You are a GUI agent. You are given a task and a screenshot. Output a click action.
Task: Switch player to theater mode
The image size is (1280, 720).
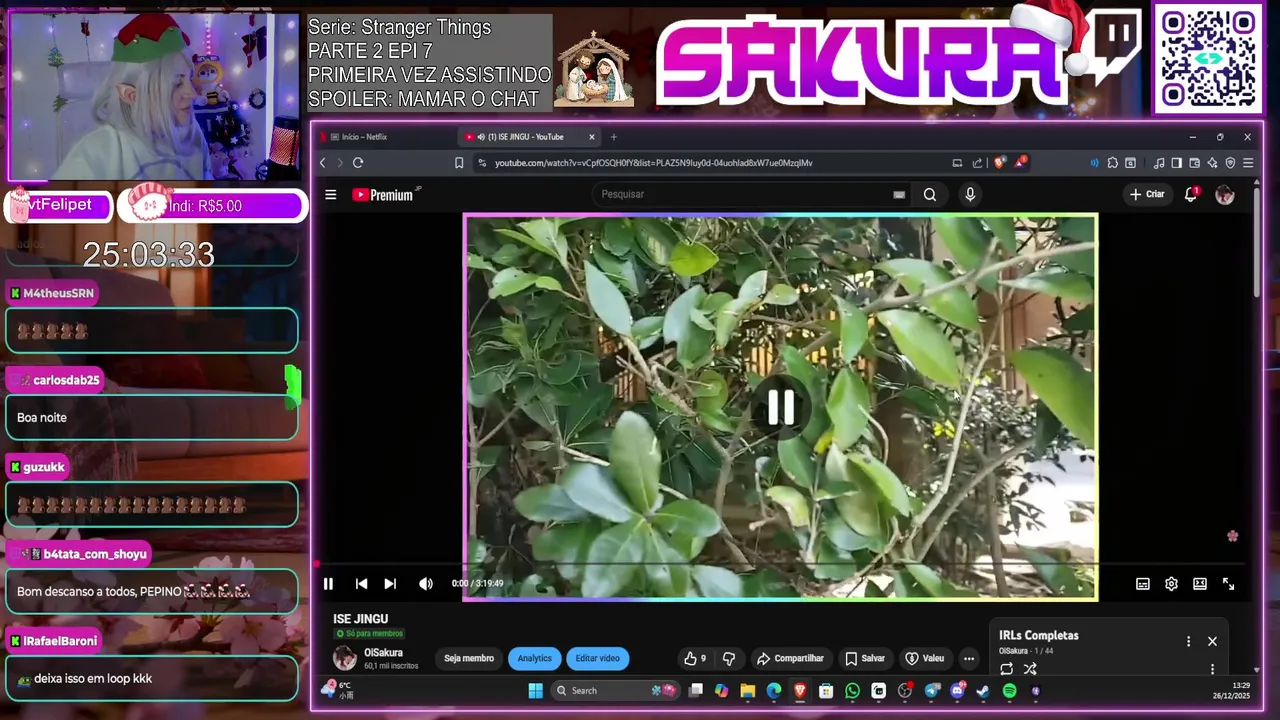(x=1200, y=584)
